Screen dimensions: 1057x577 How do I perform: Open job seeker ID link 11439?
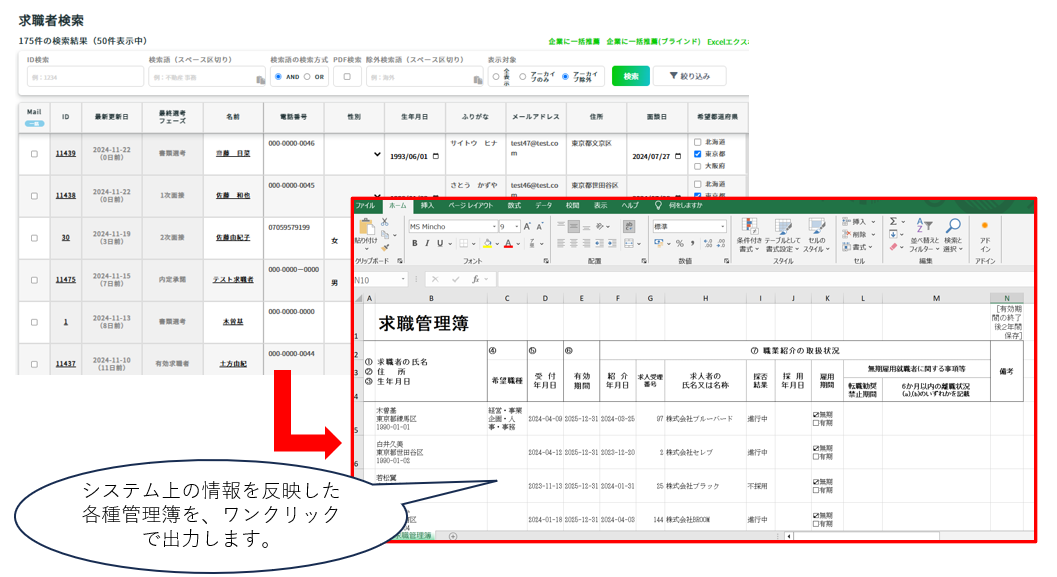[66, 154]
